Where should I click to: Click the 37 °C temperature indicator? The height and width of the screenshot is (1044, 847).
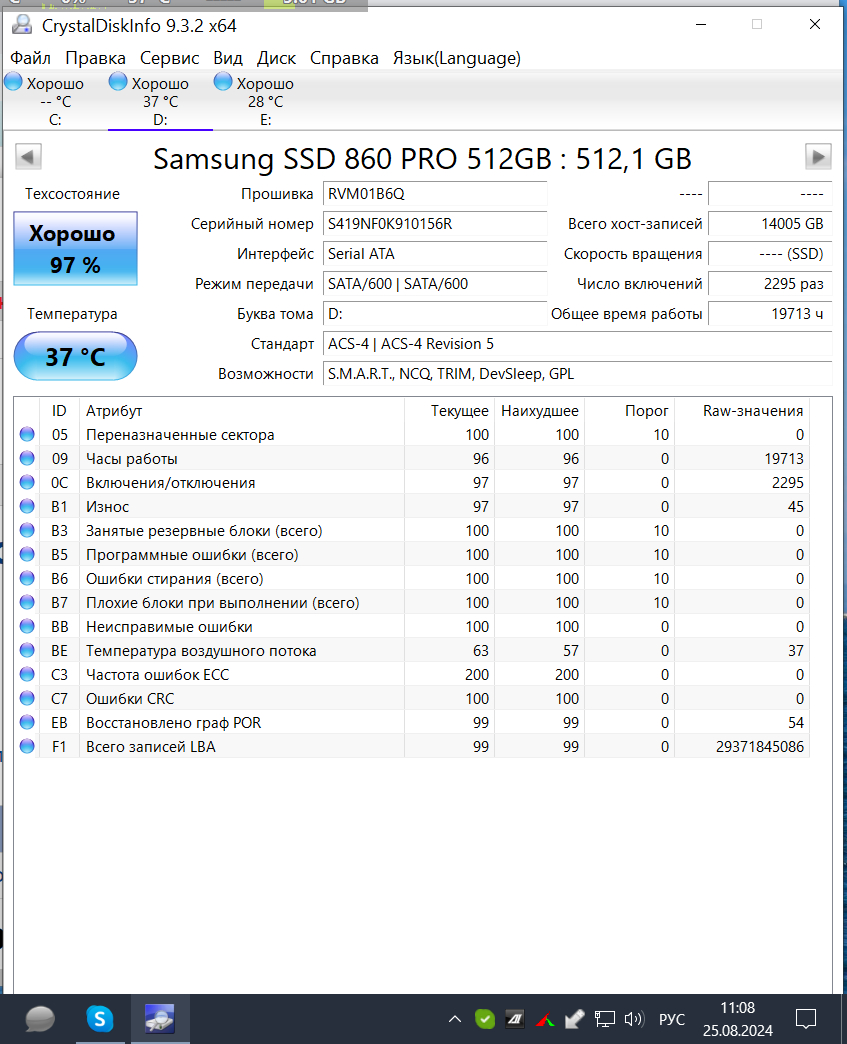(x=75, y=356)
